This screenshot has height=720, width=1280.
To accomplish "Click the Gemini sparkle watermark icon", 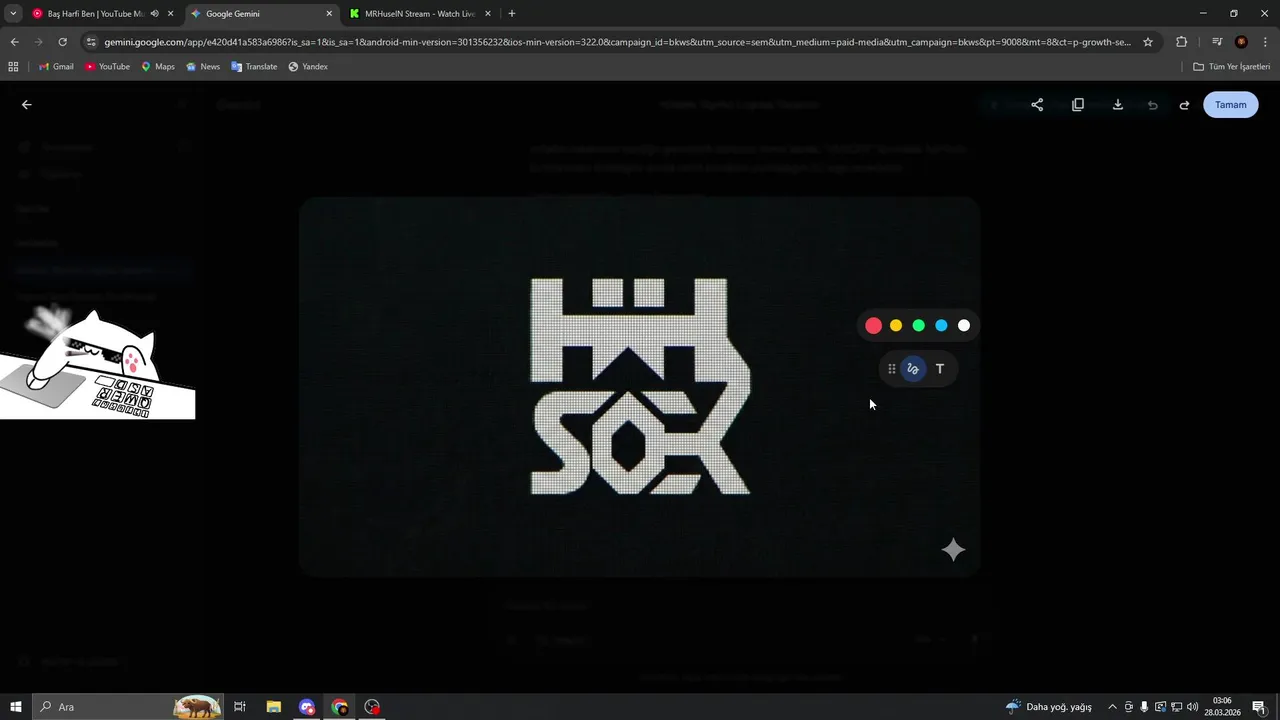I will click(953, 550).
